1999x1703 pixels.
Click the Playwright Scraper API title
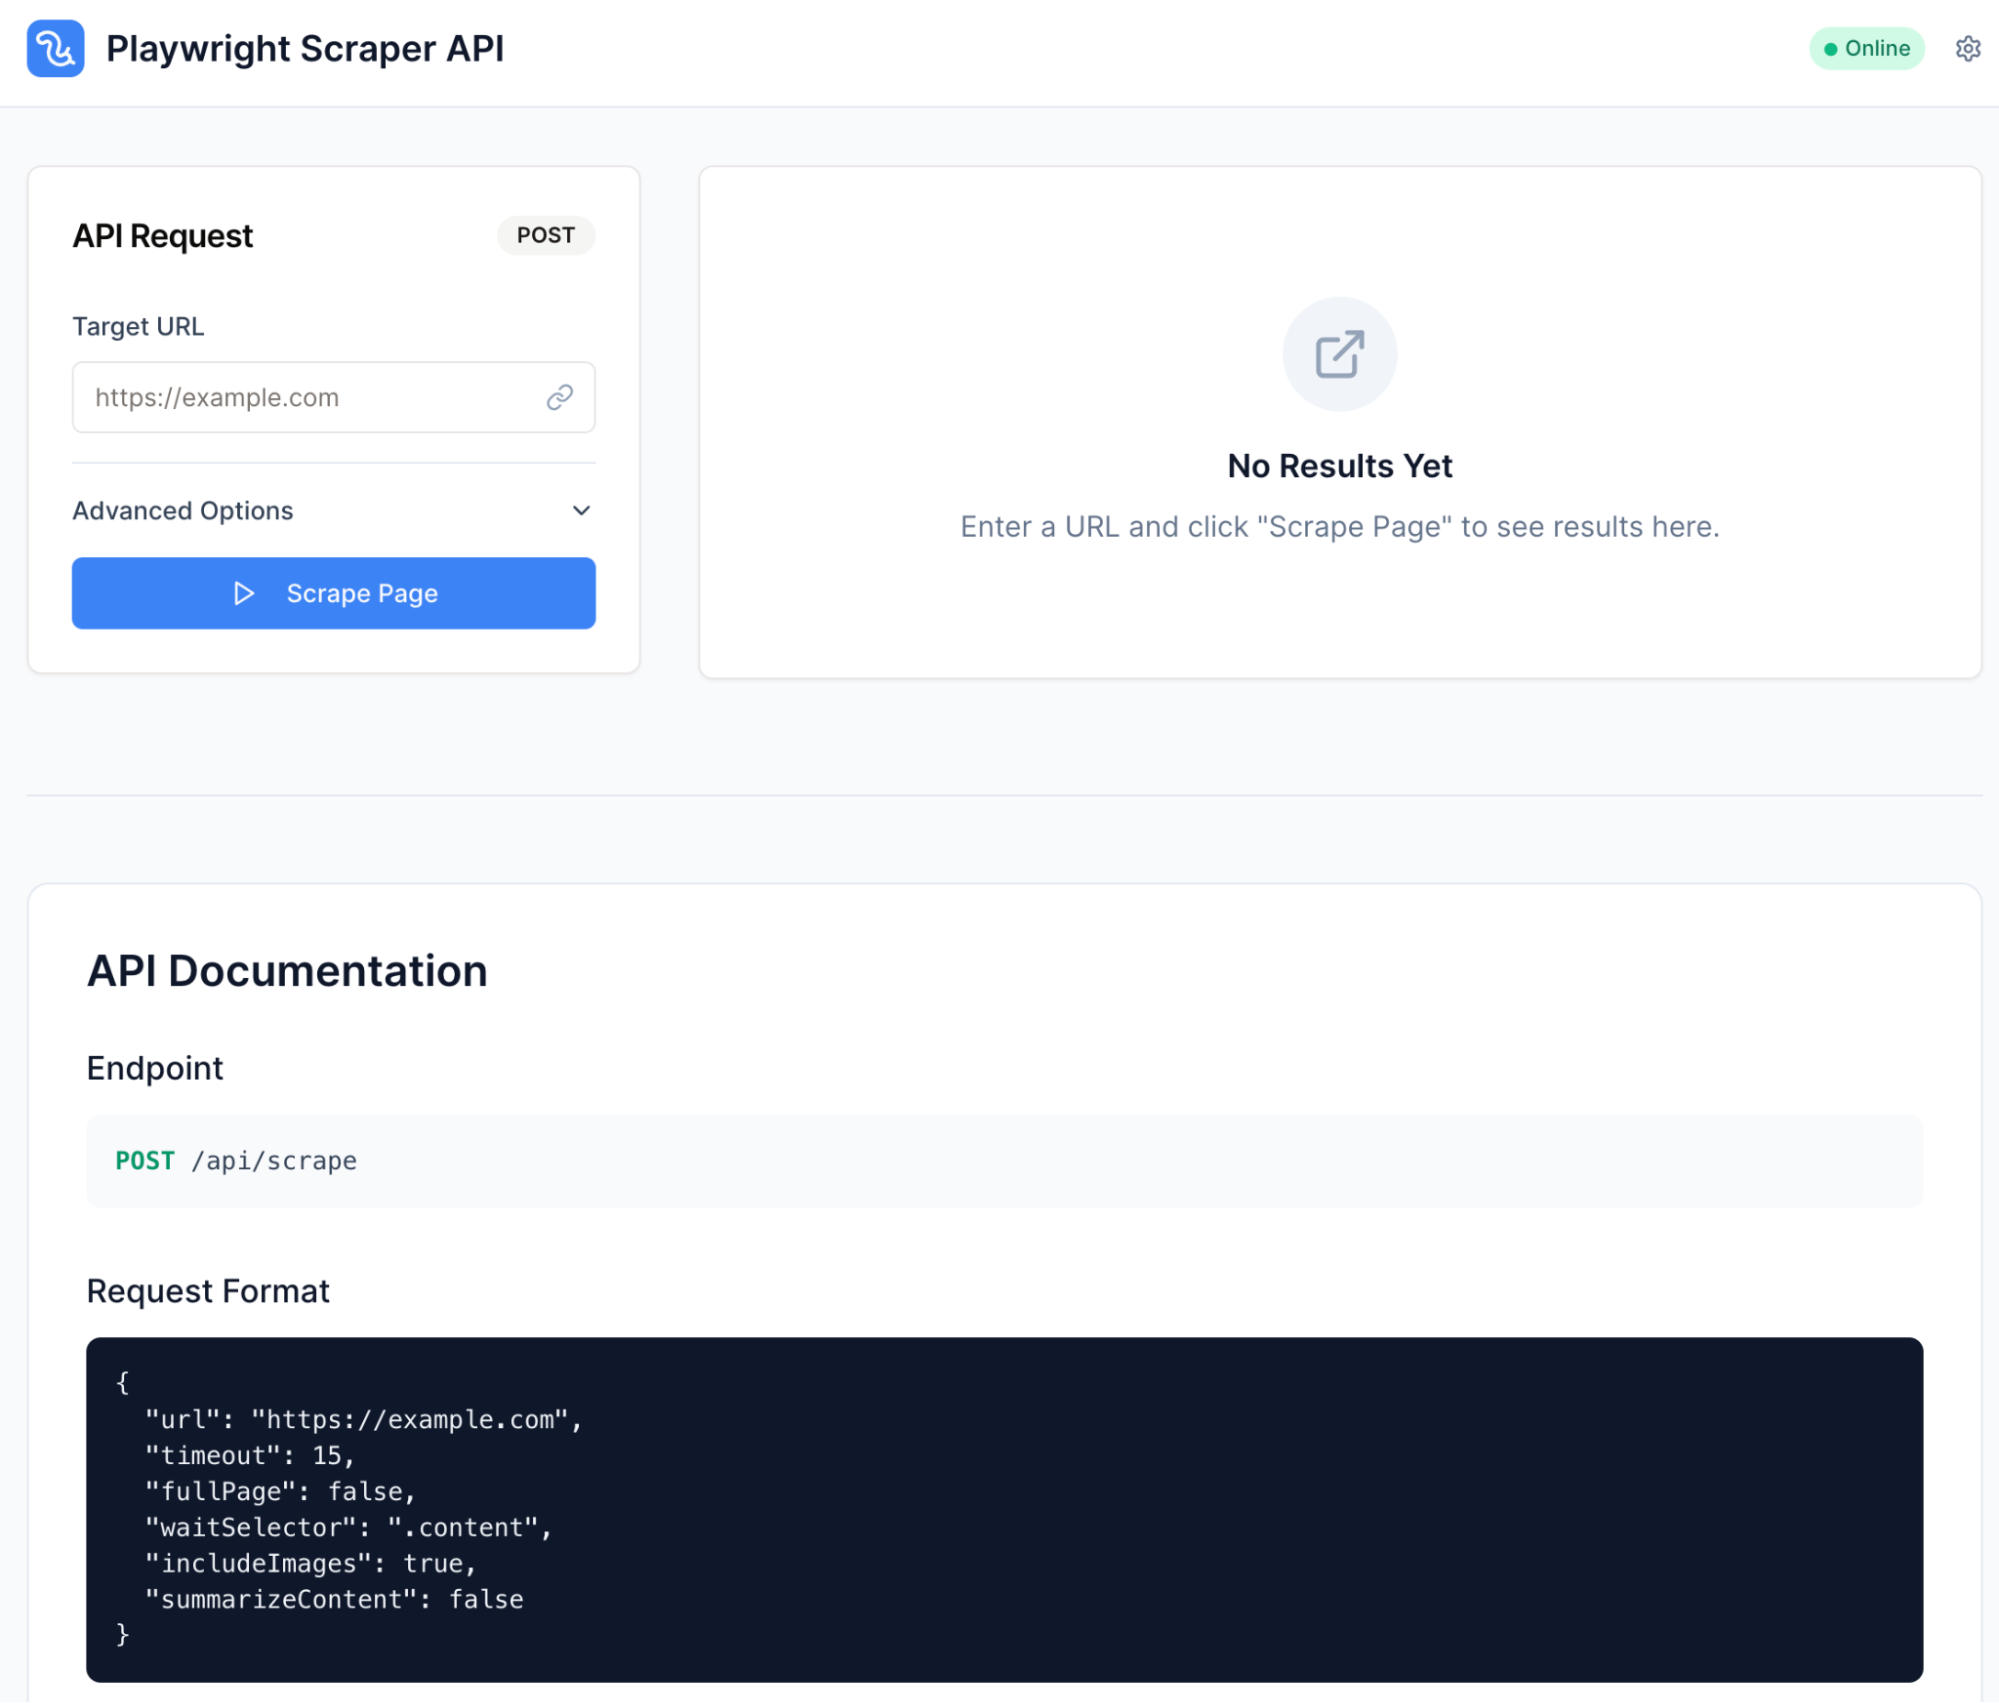pos(305,48)
